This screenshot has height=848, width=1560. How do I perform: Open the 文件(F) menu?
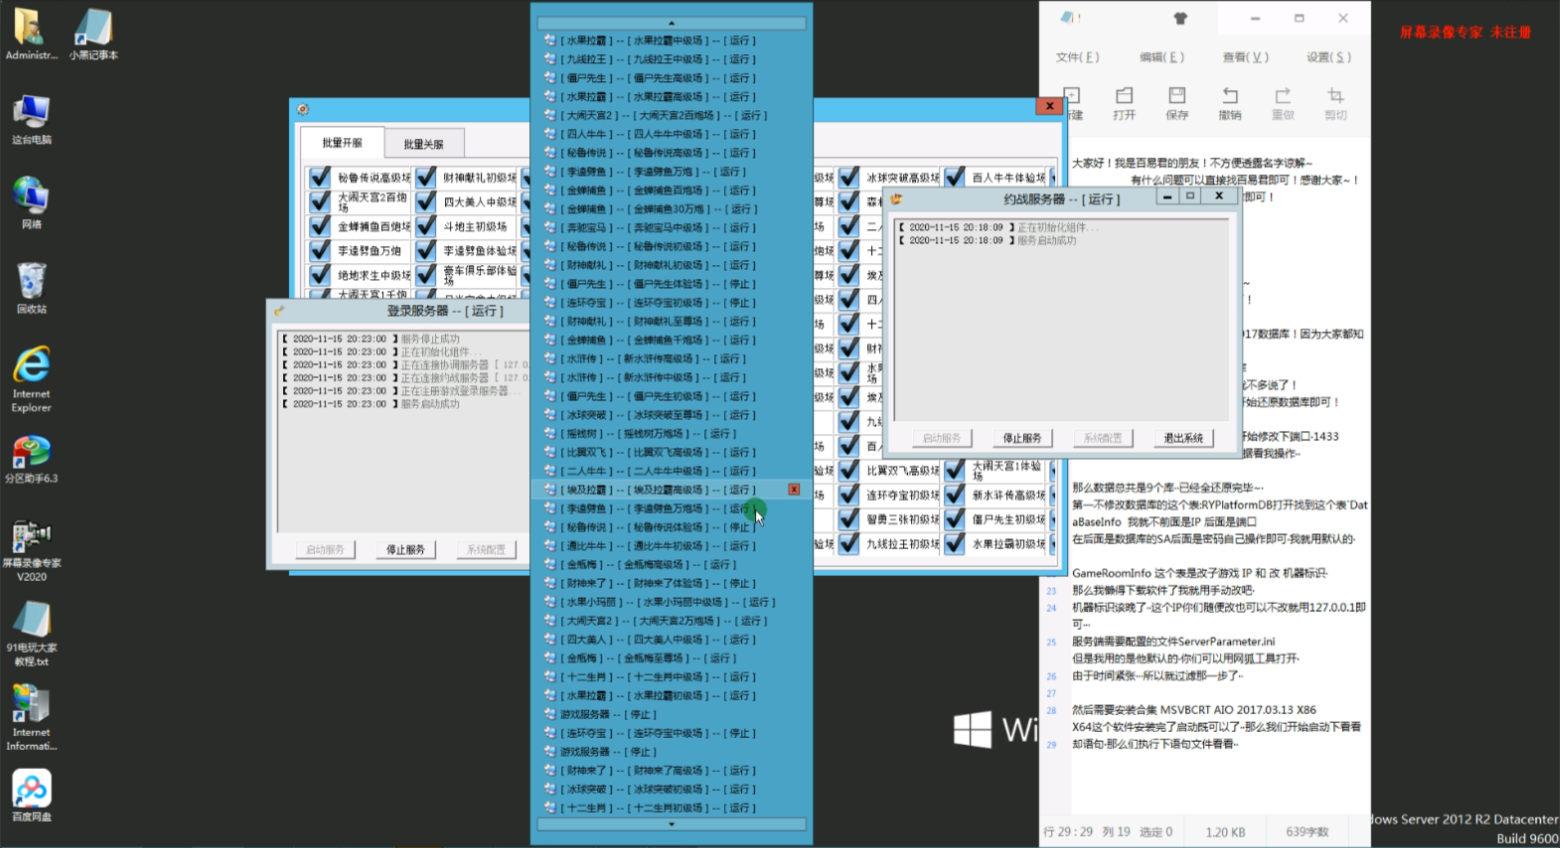point(1077,57)
